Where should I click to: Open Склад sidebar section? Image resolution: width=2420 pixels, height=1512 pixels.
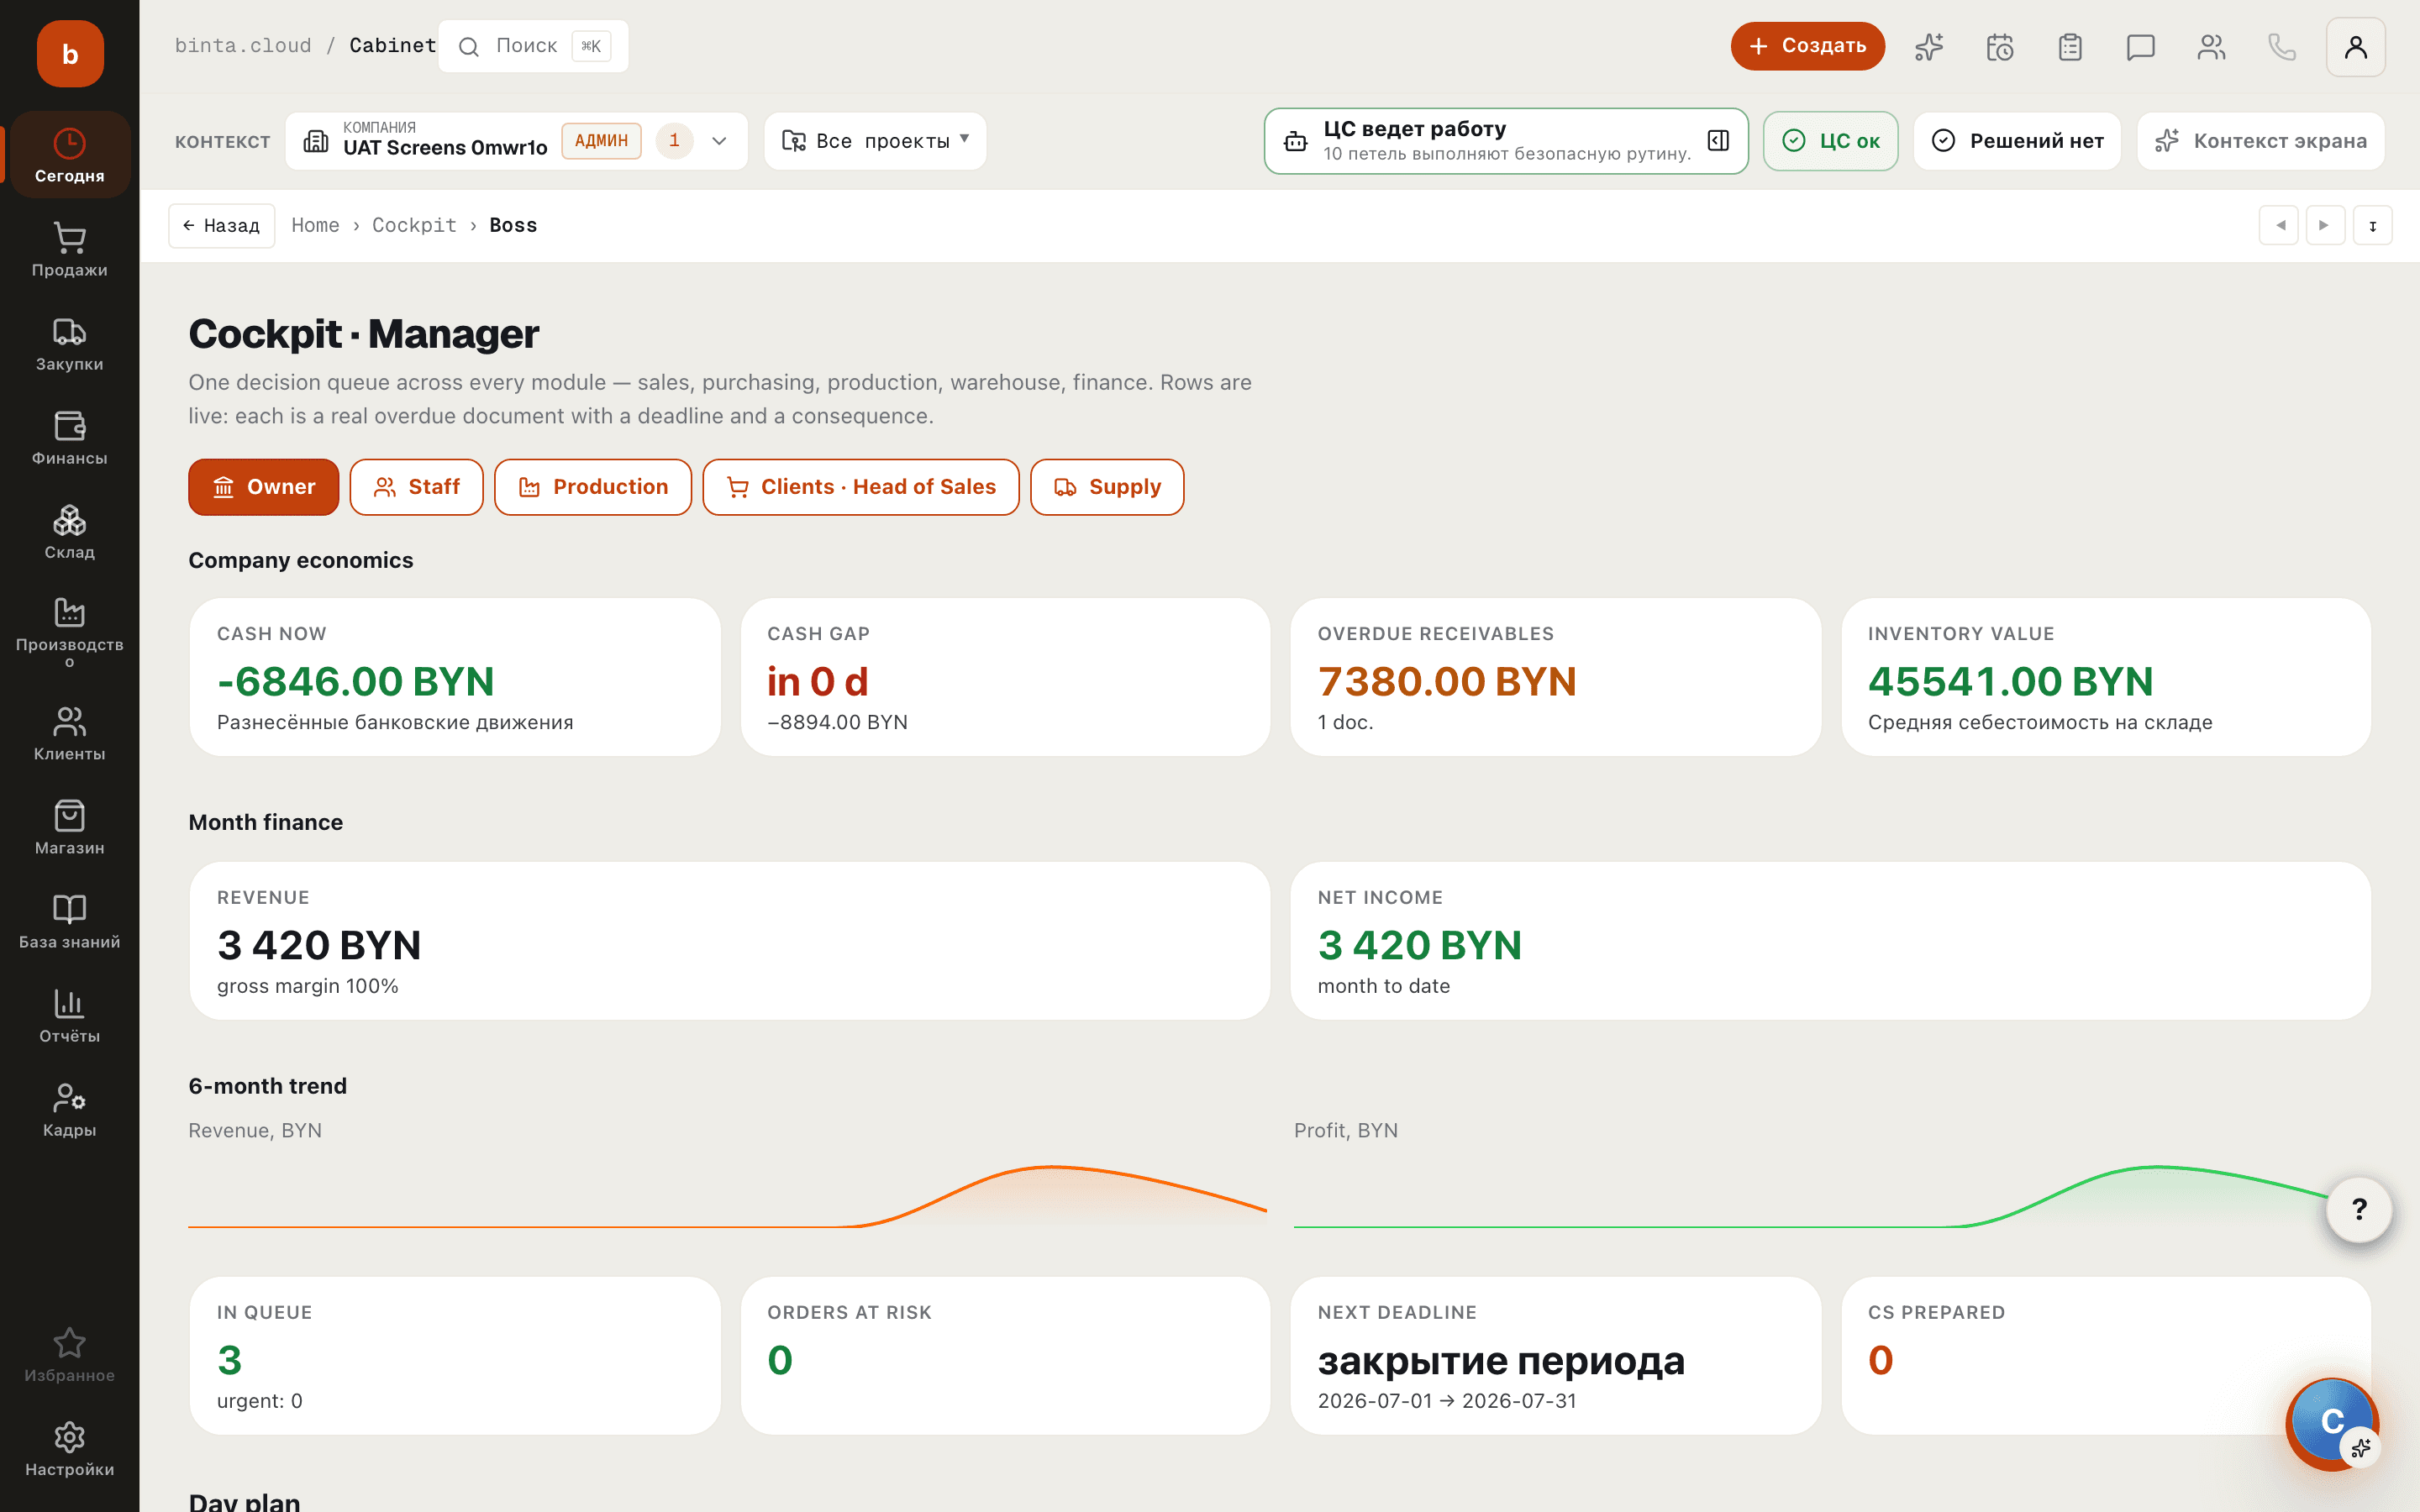[x=70, y=531]
